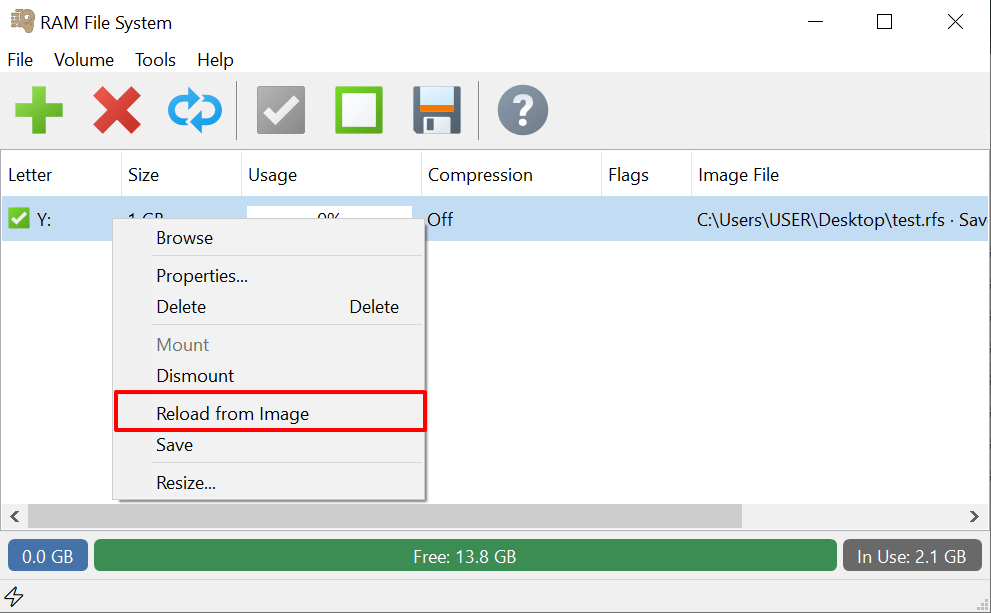Click the green plus add volume icon
This screenshot has height=613, width=991.
point(39,110)
